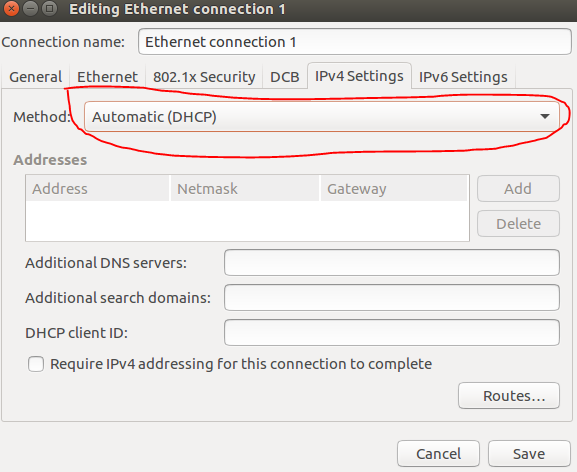
Task: Focus the Connection name field
Action: point(355,42)
